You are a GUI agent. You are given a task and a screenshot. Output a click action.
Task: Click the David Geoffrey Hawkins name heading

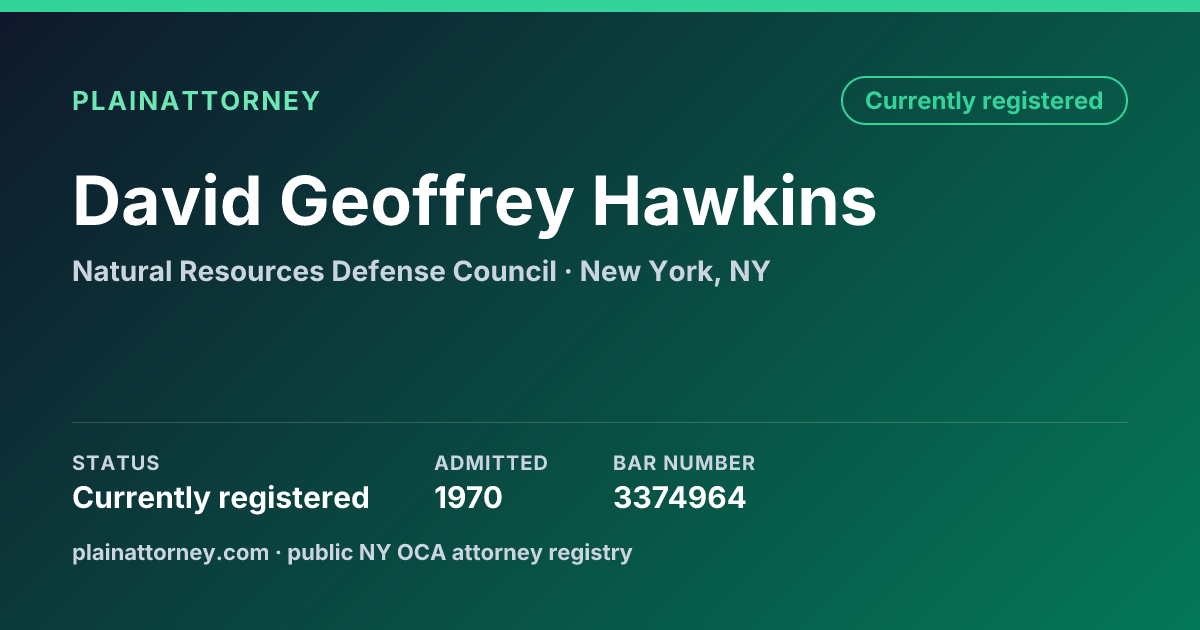[x=474, y=200]
